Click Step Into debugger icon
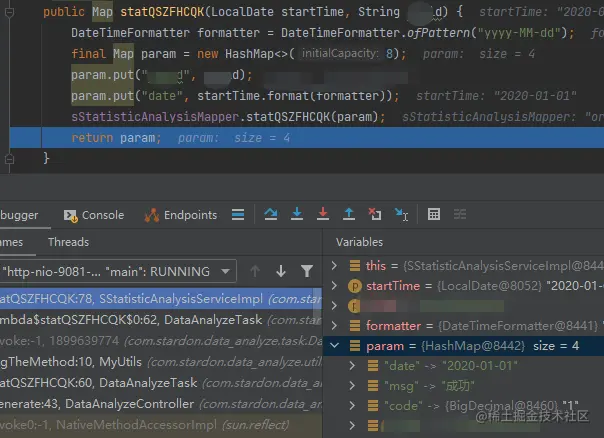The width and height of the screenshot is (604, 438). tap(297, 214)
